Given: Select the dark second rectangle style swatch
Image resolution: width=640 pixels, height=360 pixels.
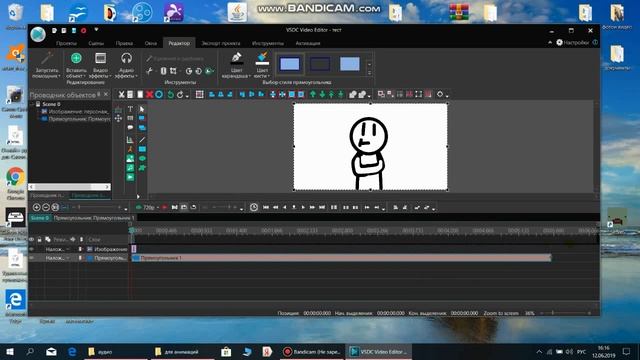Looking at the screenshot, I should click(x=320, y=64).
